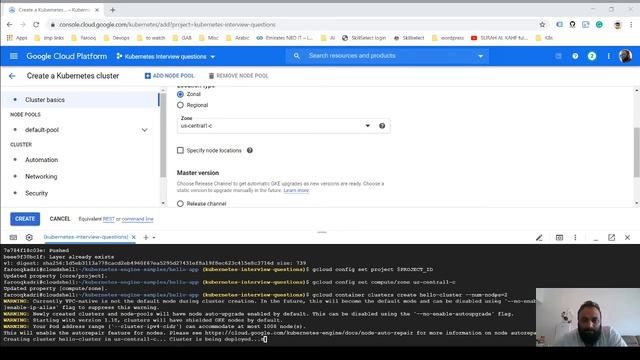The height and width of the screenshot is (360, 640).
Task: Open the Farooq bookmark folder
Action: pyautogui.click(x=84, y=38)
